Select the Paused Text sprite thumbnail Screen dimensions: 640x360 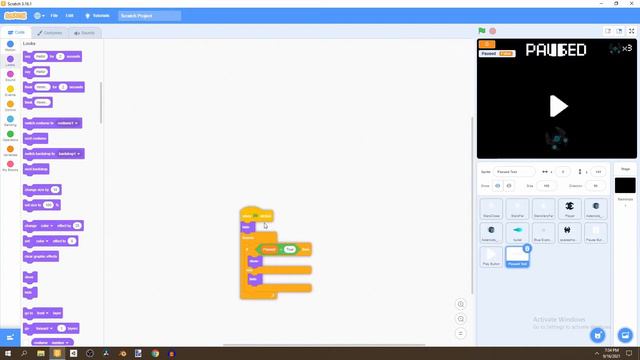[517, 257]
